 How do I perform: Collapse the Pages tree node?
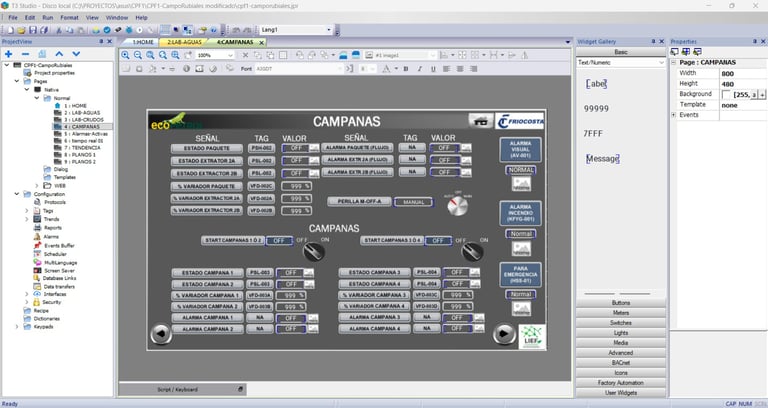coord(17,81)
